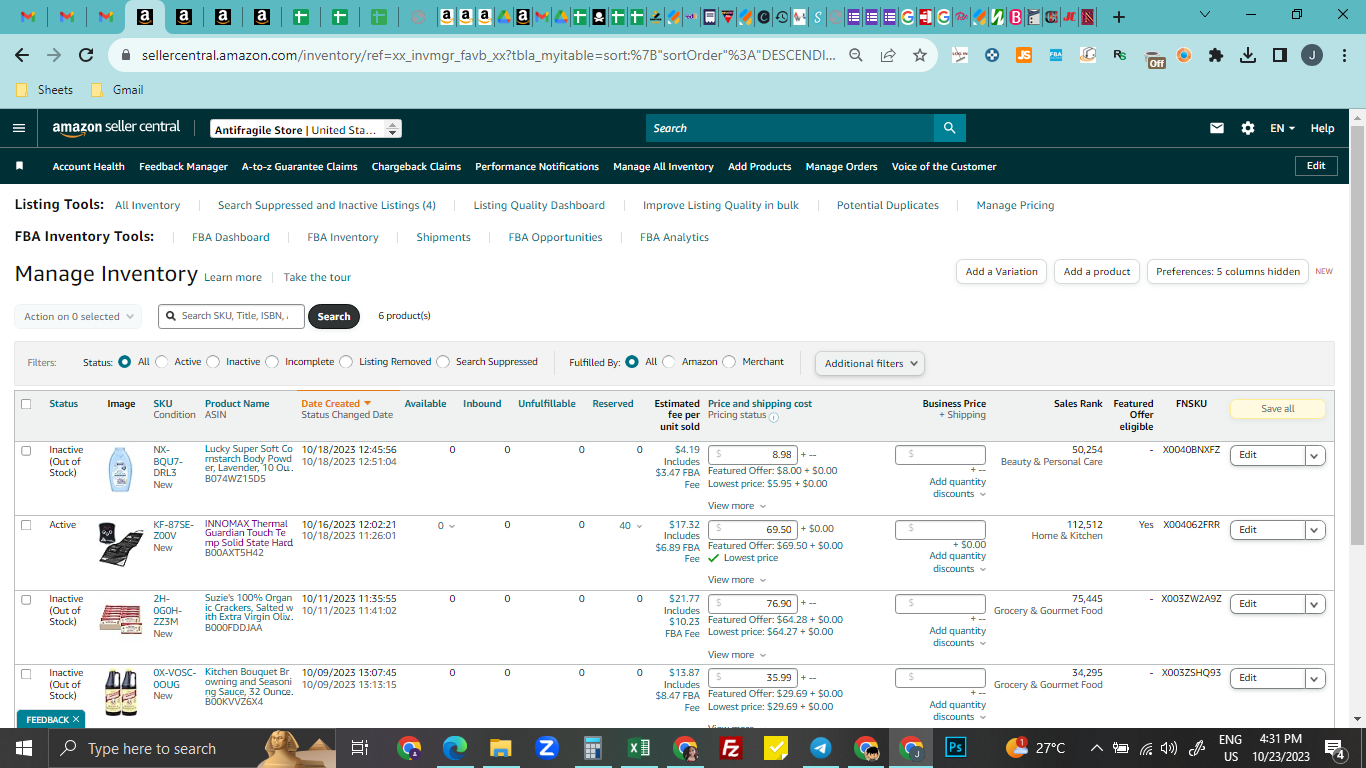Open the Action on 0 selected dropdown
1366x768 pixels.
coord(78,316)
